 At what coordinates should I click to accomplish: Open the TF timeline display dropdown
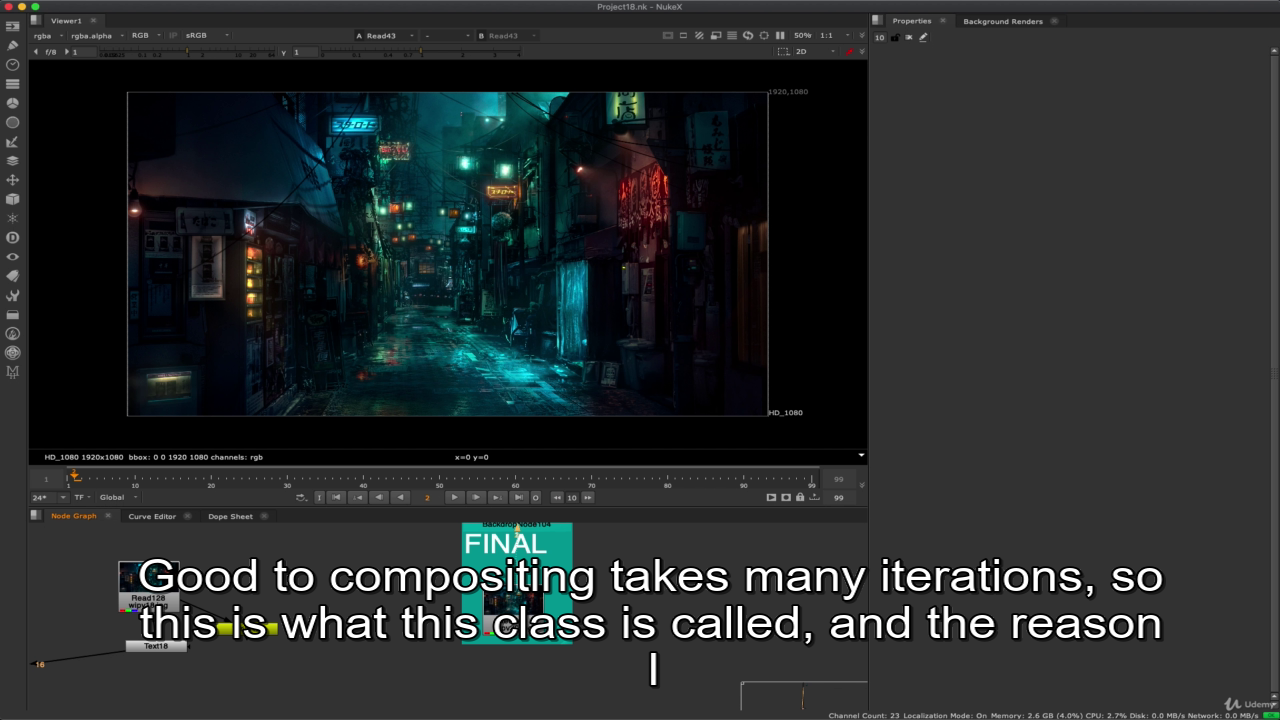[82, 497]
